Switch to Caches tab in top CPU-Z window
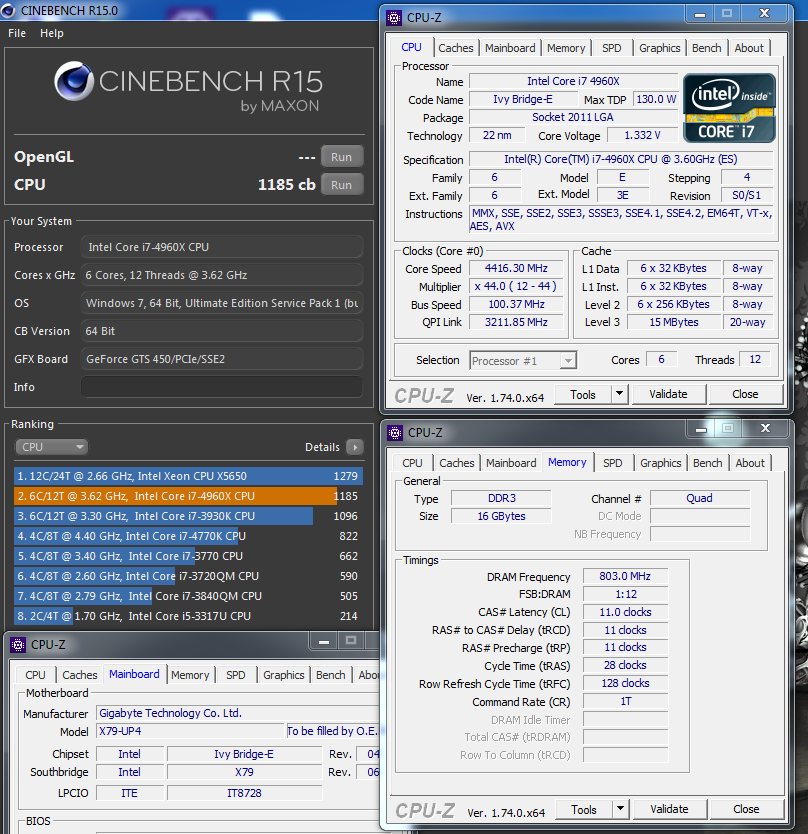Screen dimensions: 808x834 click(456, 48)
